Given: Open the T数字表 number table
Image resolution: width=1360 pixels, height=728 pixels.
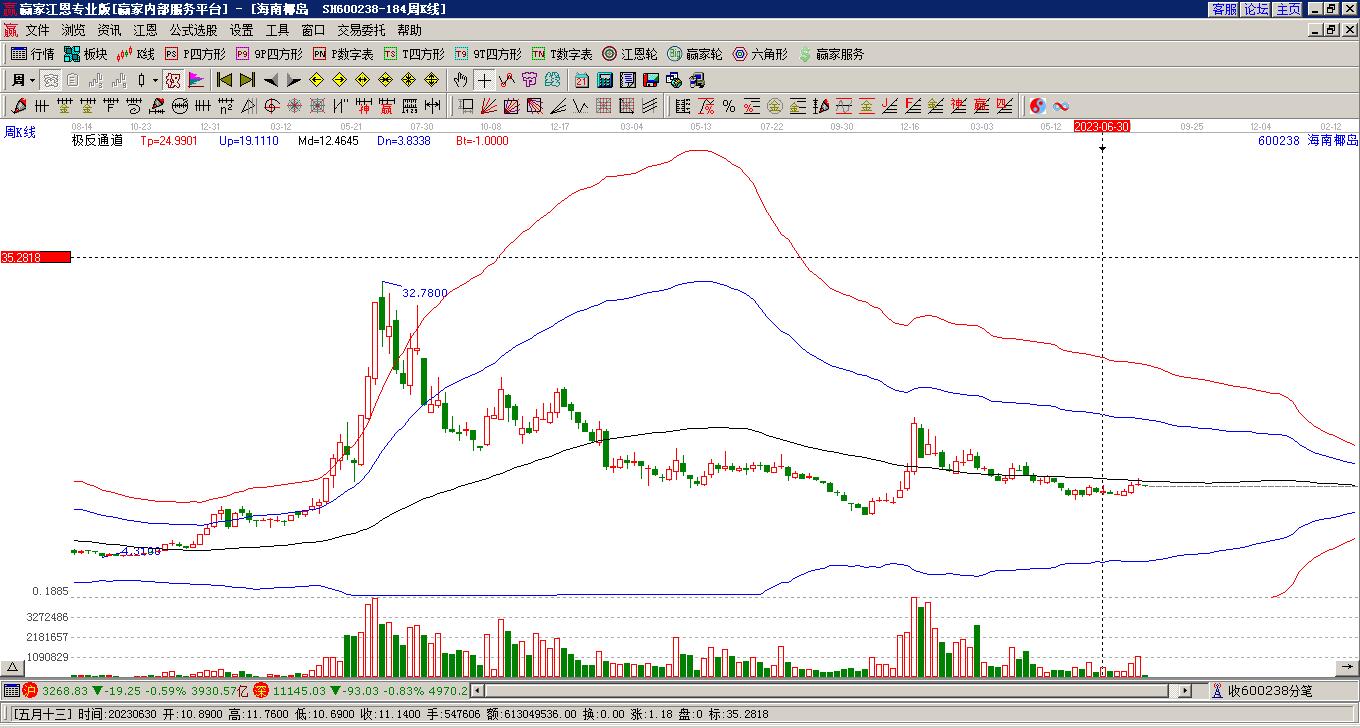Looking at the screenshot, I should pos(562,54).
